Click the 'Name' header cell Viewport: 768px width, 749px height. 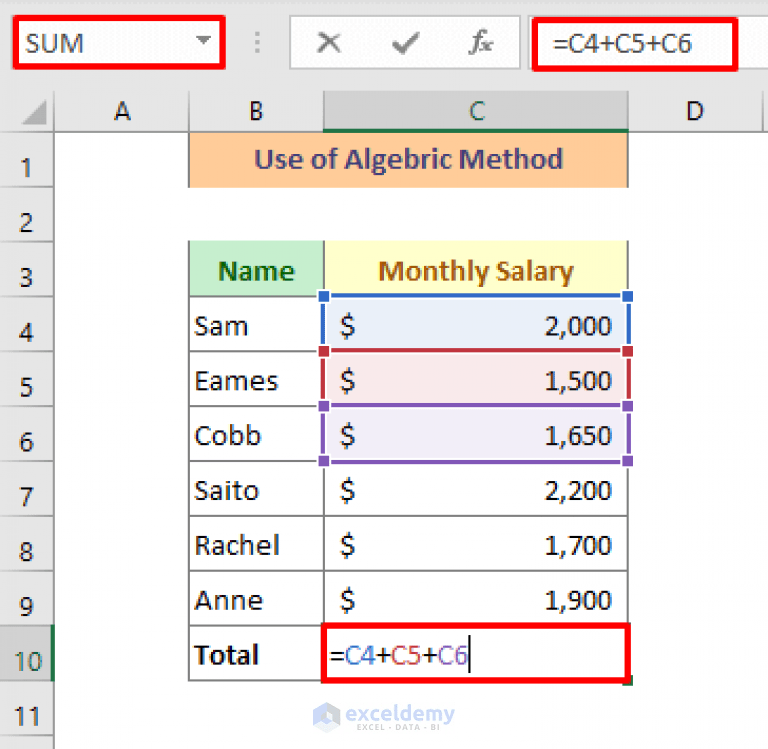256,269
